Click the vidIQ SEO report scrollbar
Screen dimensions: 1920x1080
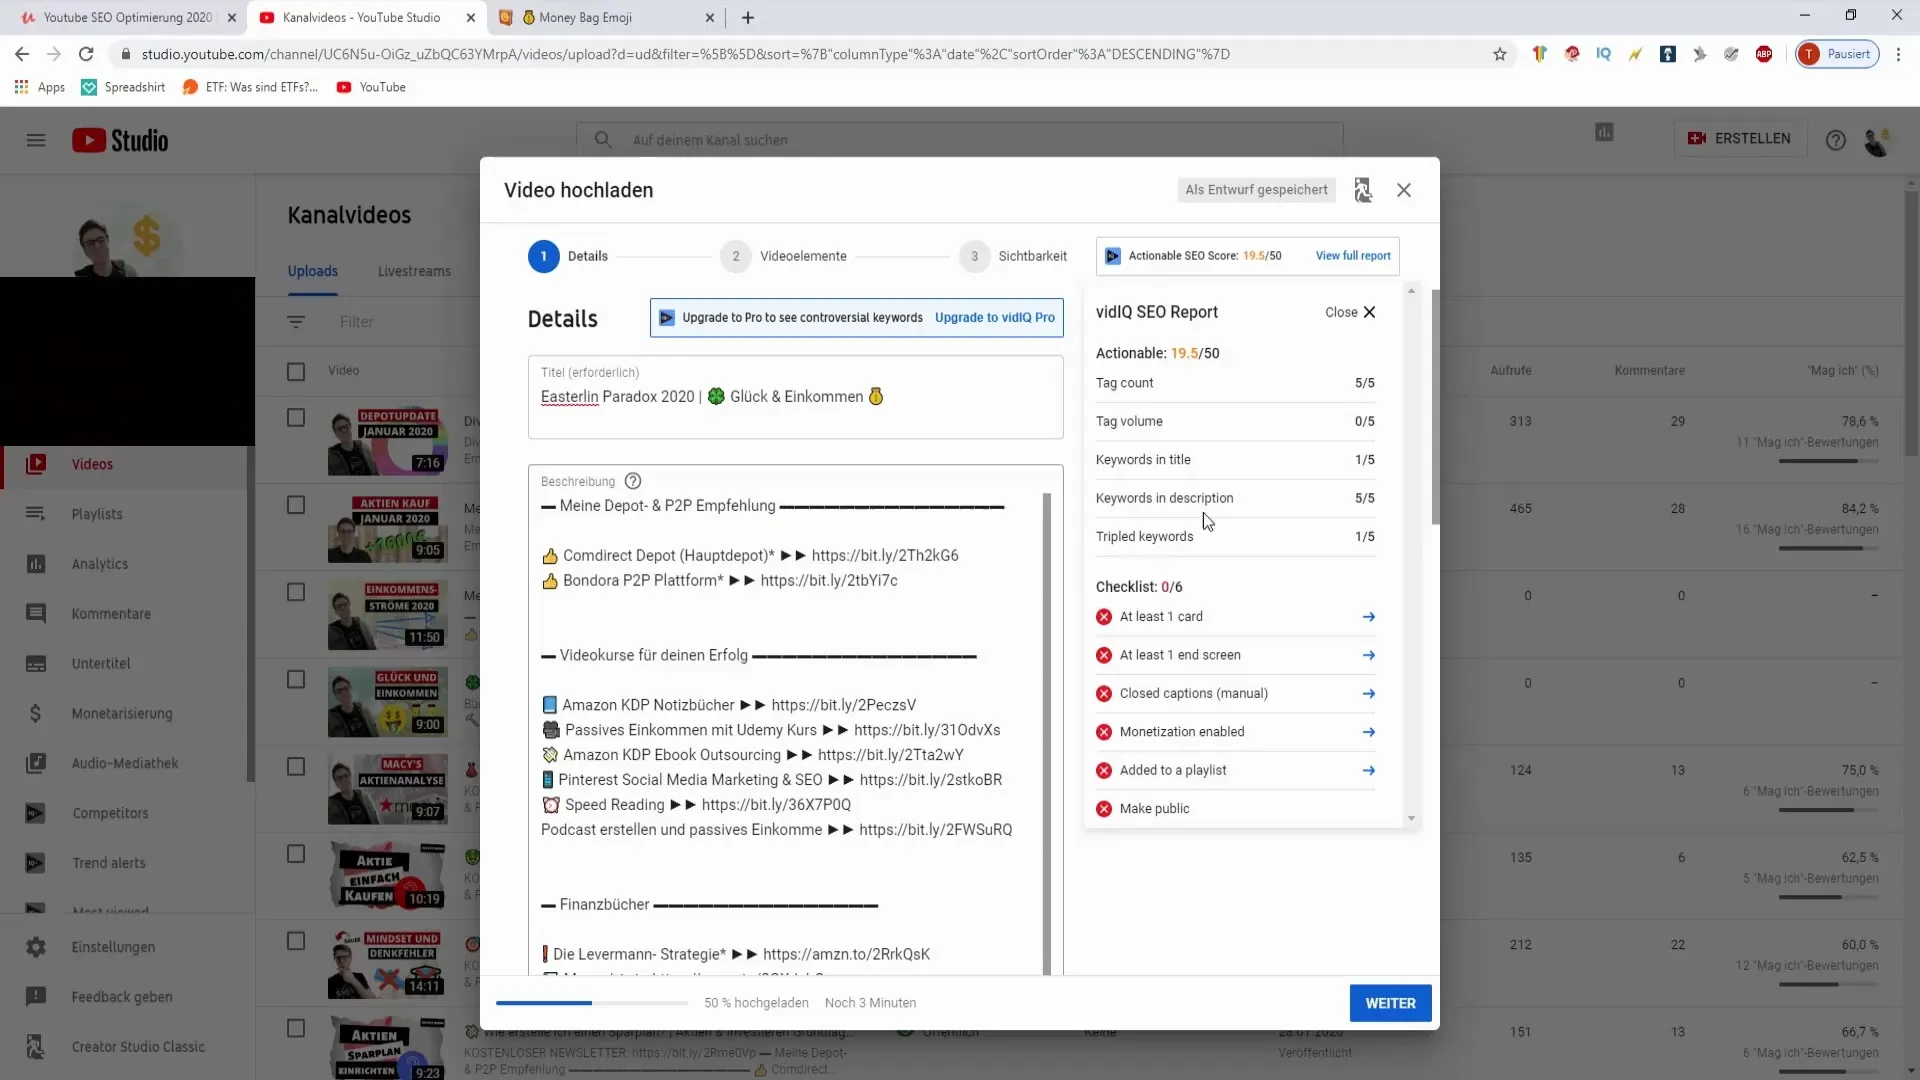coord(1411,554)
